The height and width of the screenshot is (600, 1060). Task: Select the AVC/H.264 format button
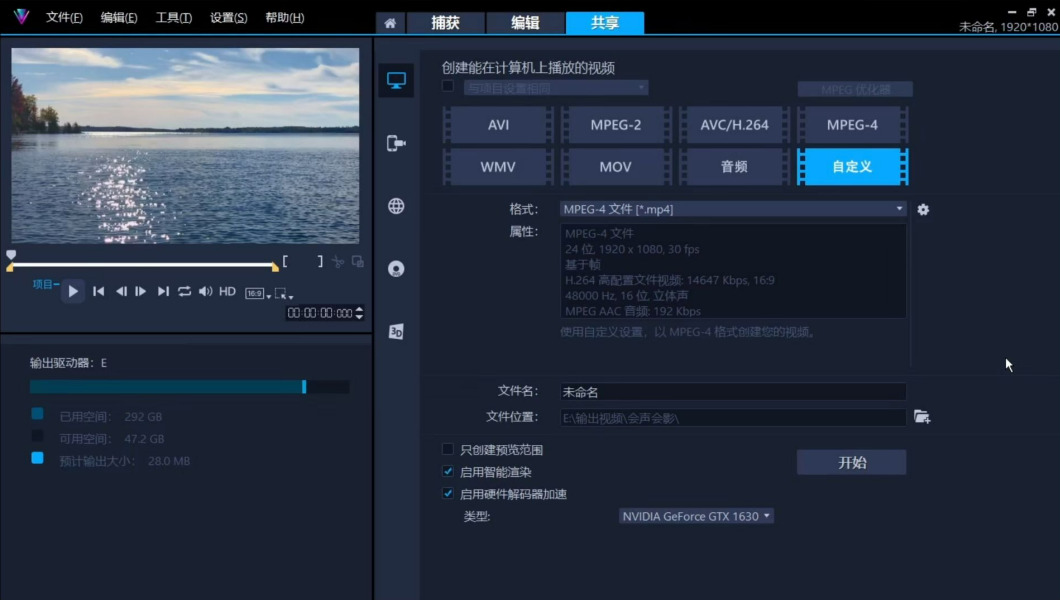734,125
